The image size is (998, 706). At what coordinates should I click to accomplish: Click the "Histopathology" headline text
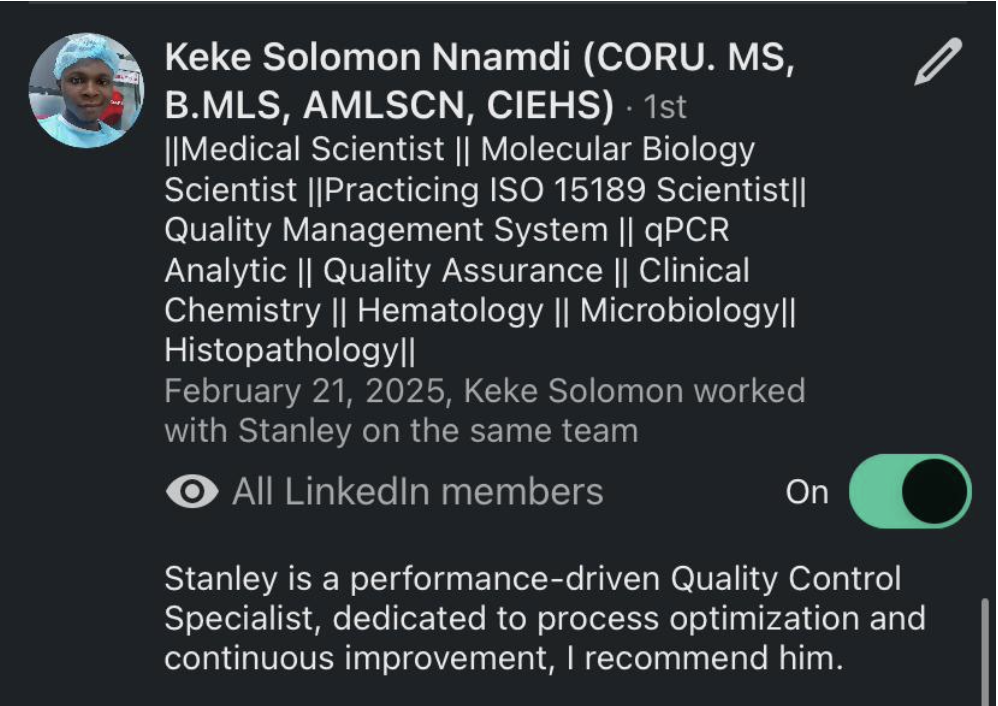281,351
